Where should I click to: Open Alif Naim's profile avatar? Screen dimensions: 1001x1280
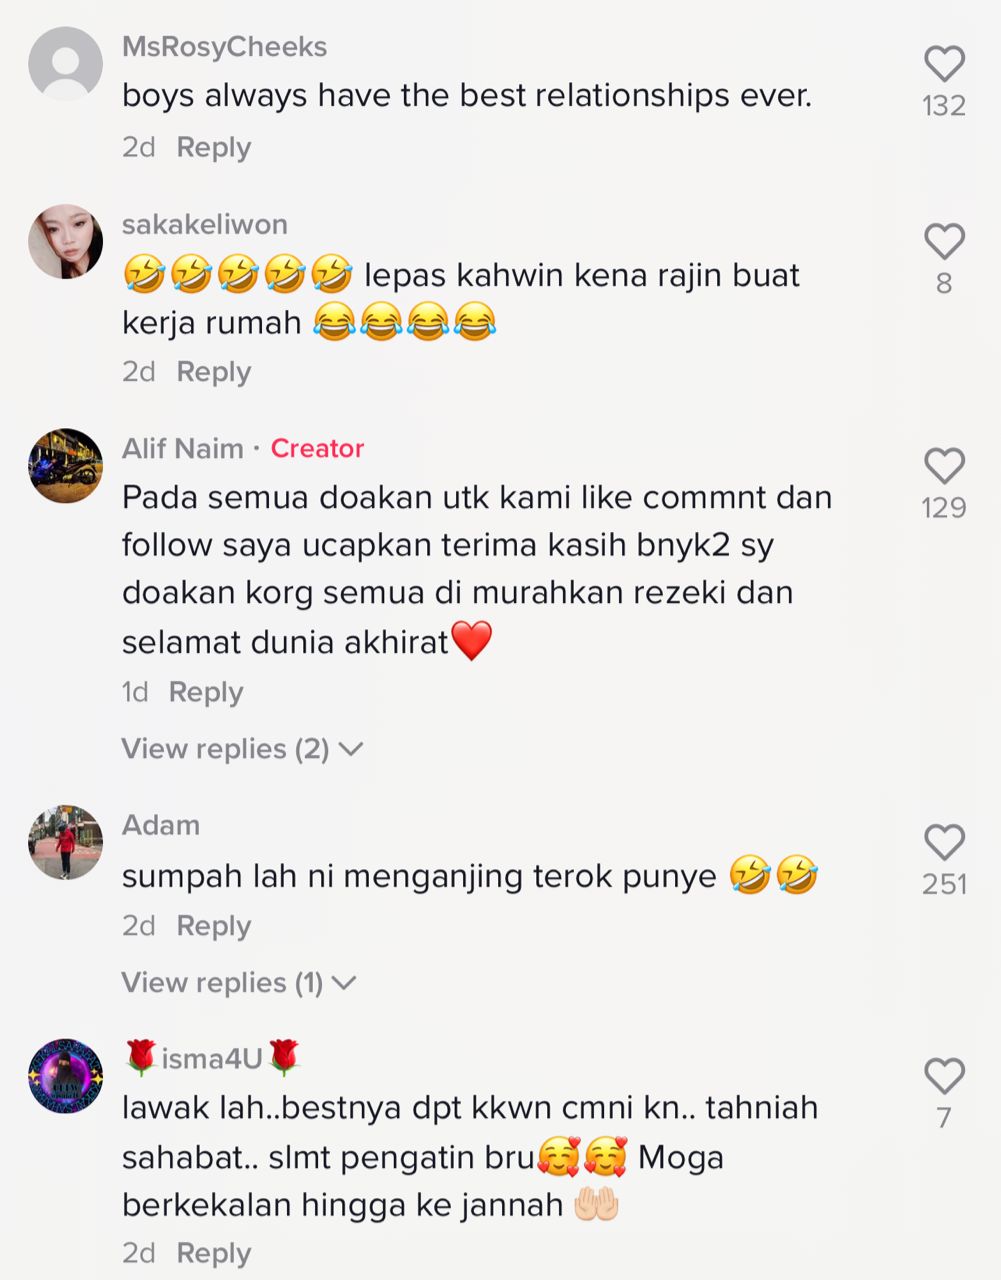pos(66,465)
